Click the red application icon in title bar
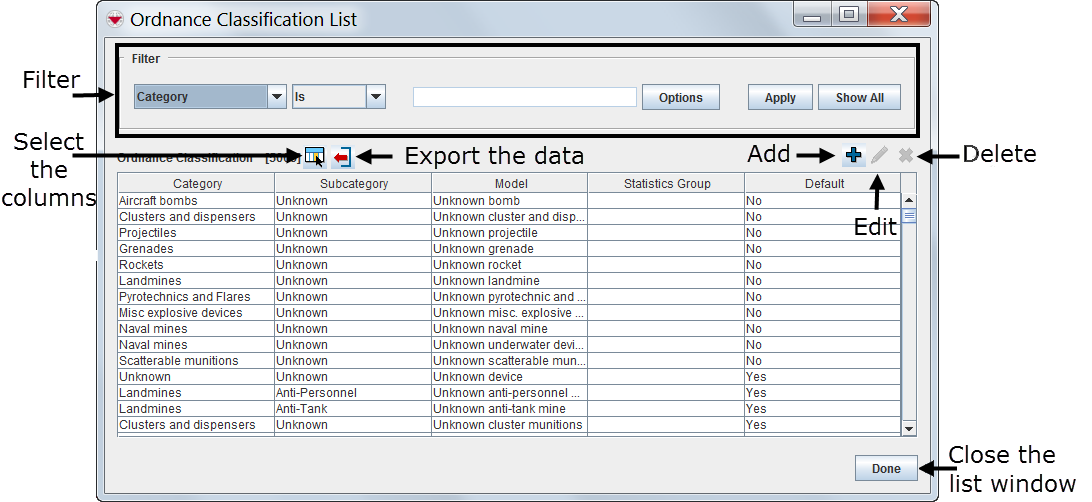The width and height of the screenshot is (1092, 502). click(116, 19)
